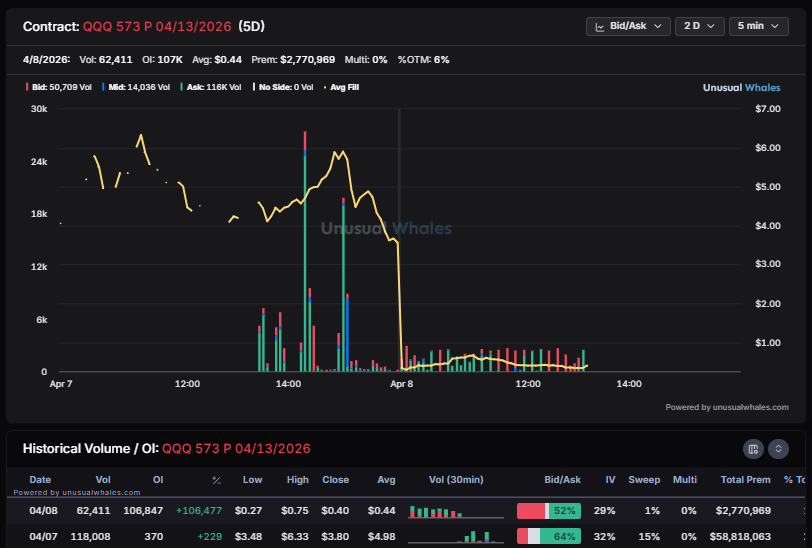812x548 pixels.
Task: Sort table by Total Prem column
Action: 746,480
